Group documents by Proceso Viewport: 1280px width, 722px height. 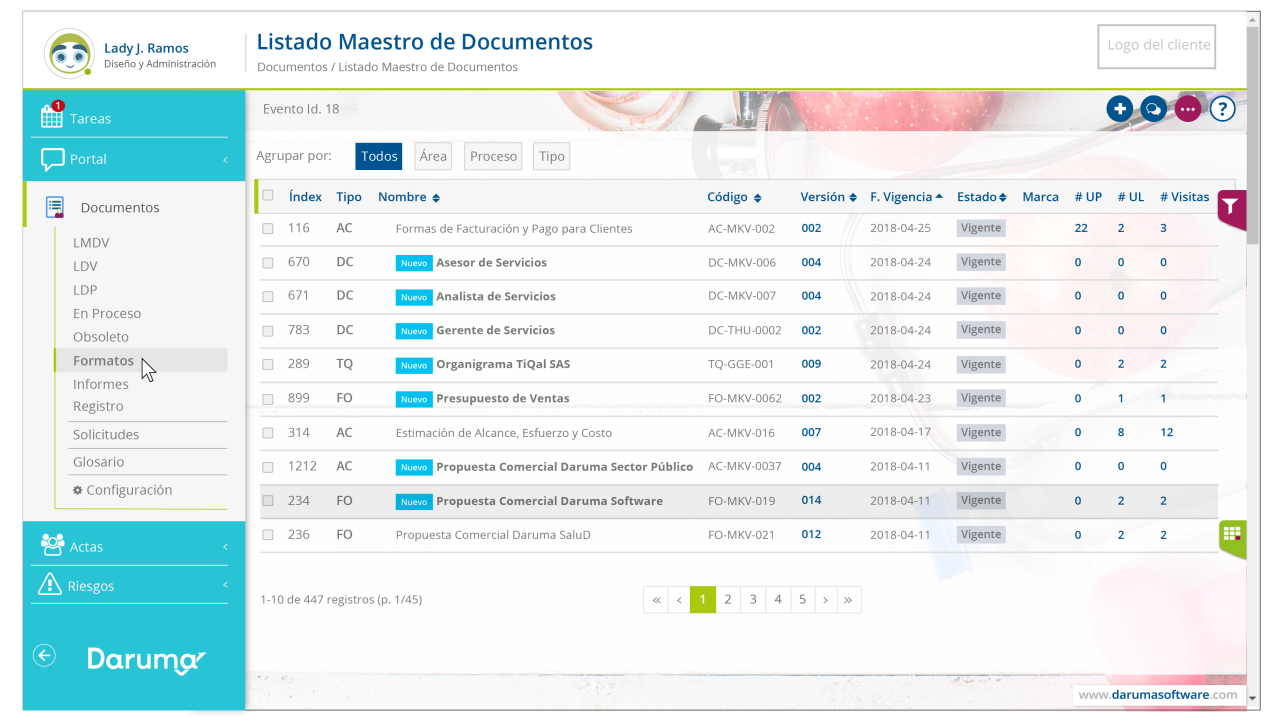click(x=493, y=156)
